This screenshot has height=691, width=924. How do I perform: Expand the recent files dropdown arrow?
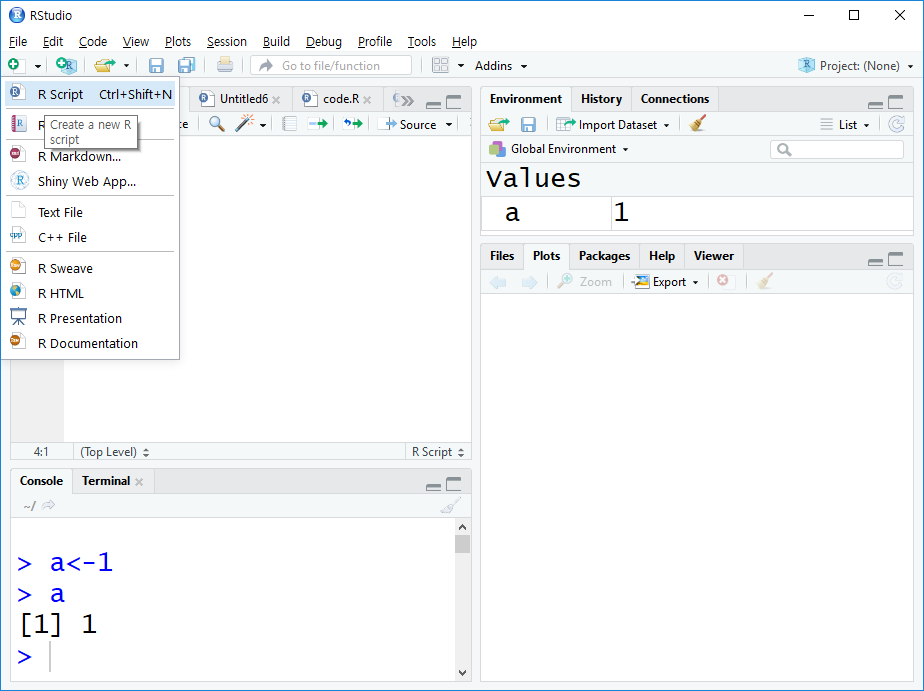tap(126, 65)
